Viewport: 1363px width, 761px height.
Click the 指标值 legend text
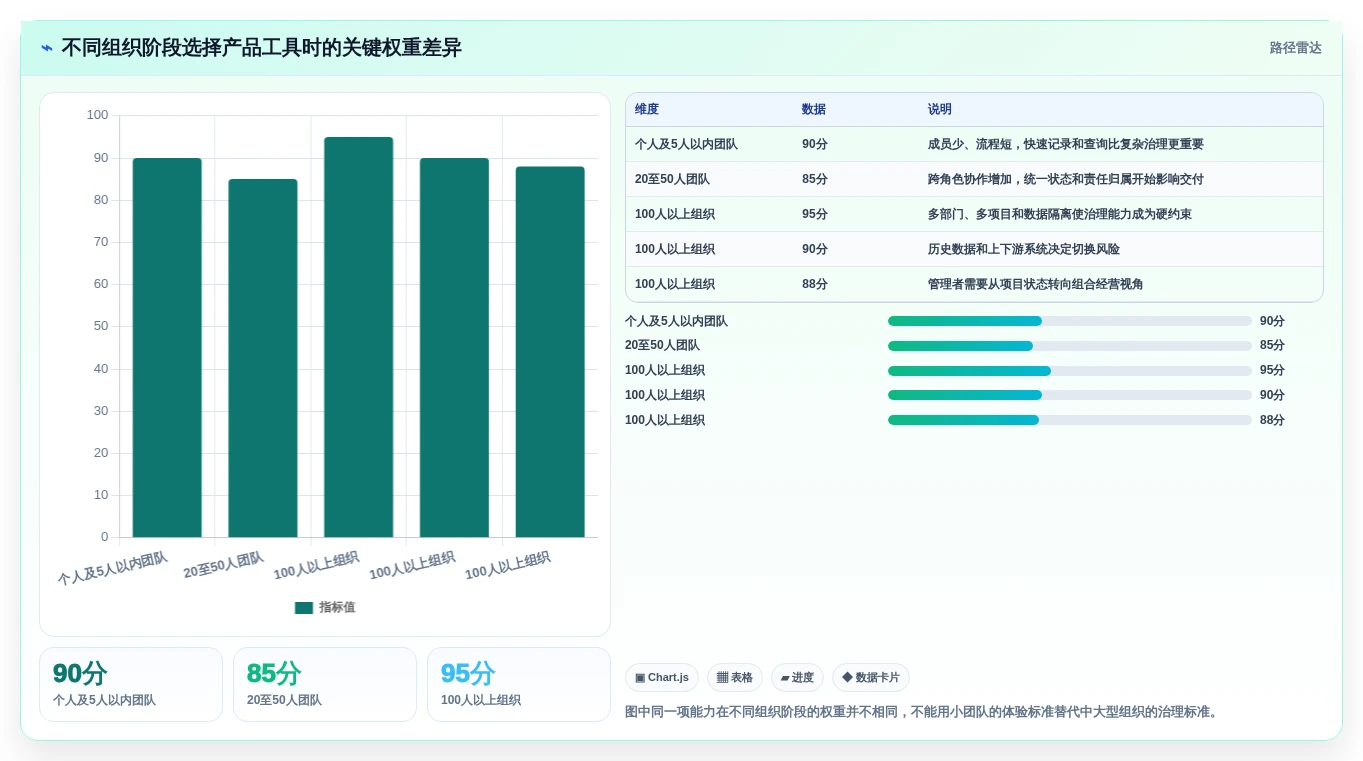[337, 608]
